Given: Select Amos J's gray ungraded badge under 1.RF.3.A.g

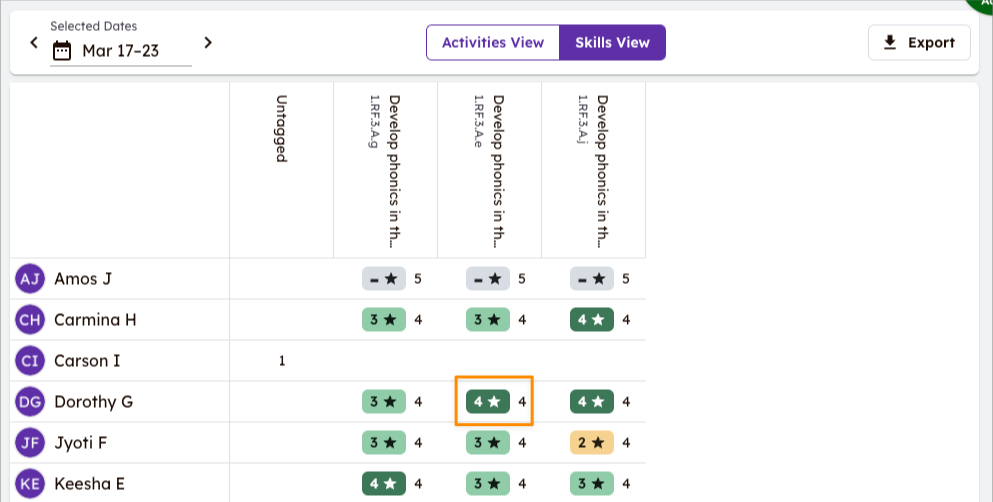Looking at the screenshot, I should [384, 279].
